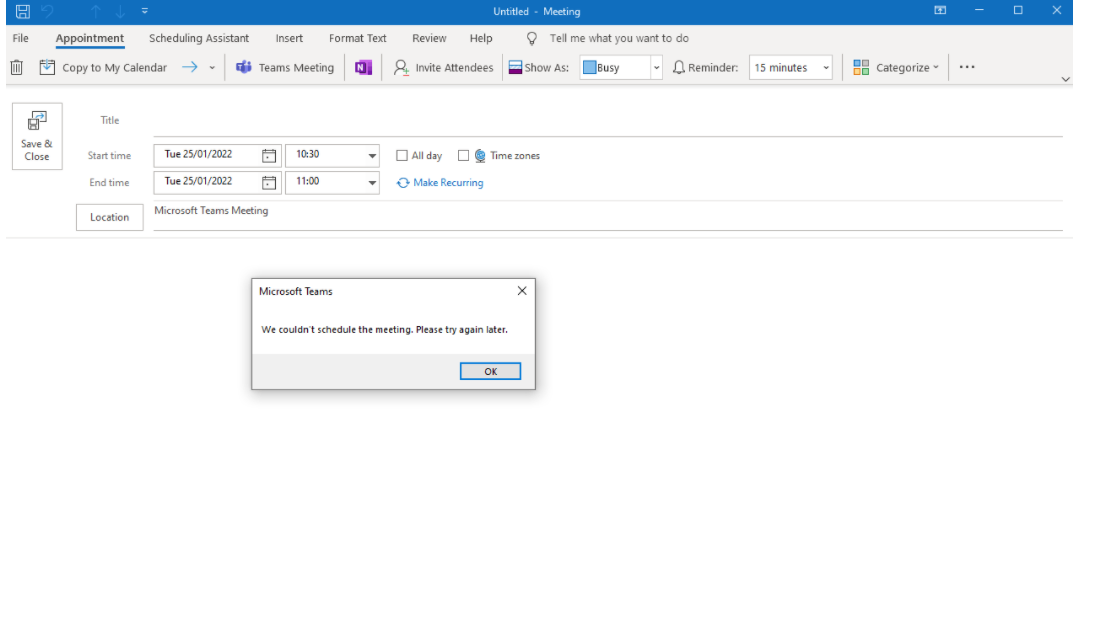Image resolution: width=1094 pixels, height=632 pixels.
Task: Close the Microsoft Teams error dialog
Action: pos(522,291)
